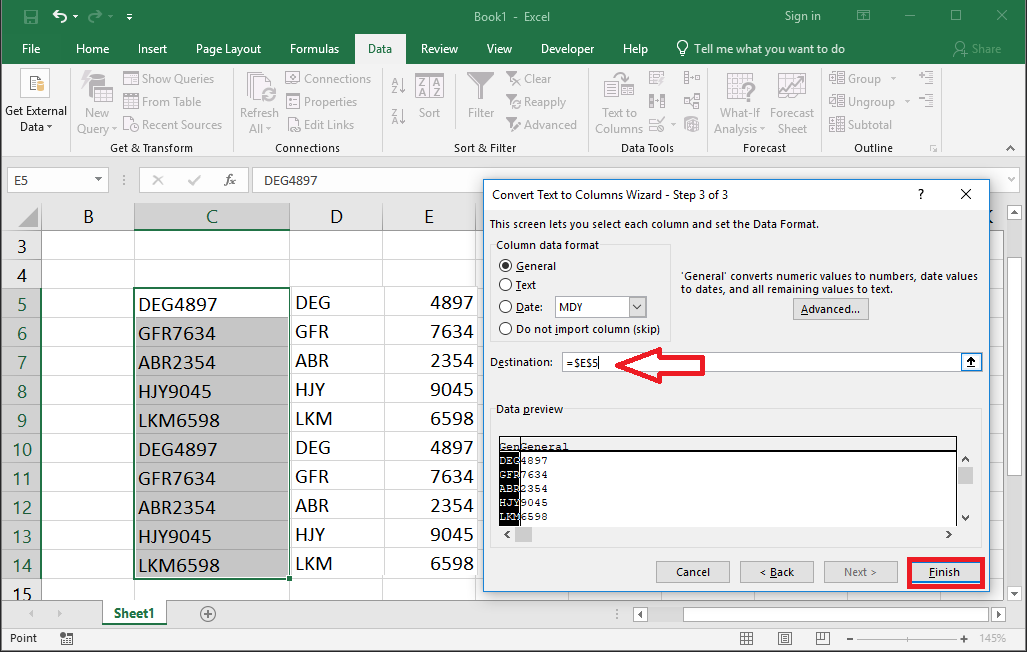
Task: Select the General data format option
Action: point(506,266)
